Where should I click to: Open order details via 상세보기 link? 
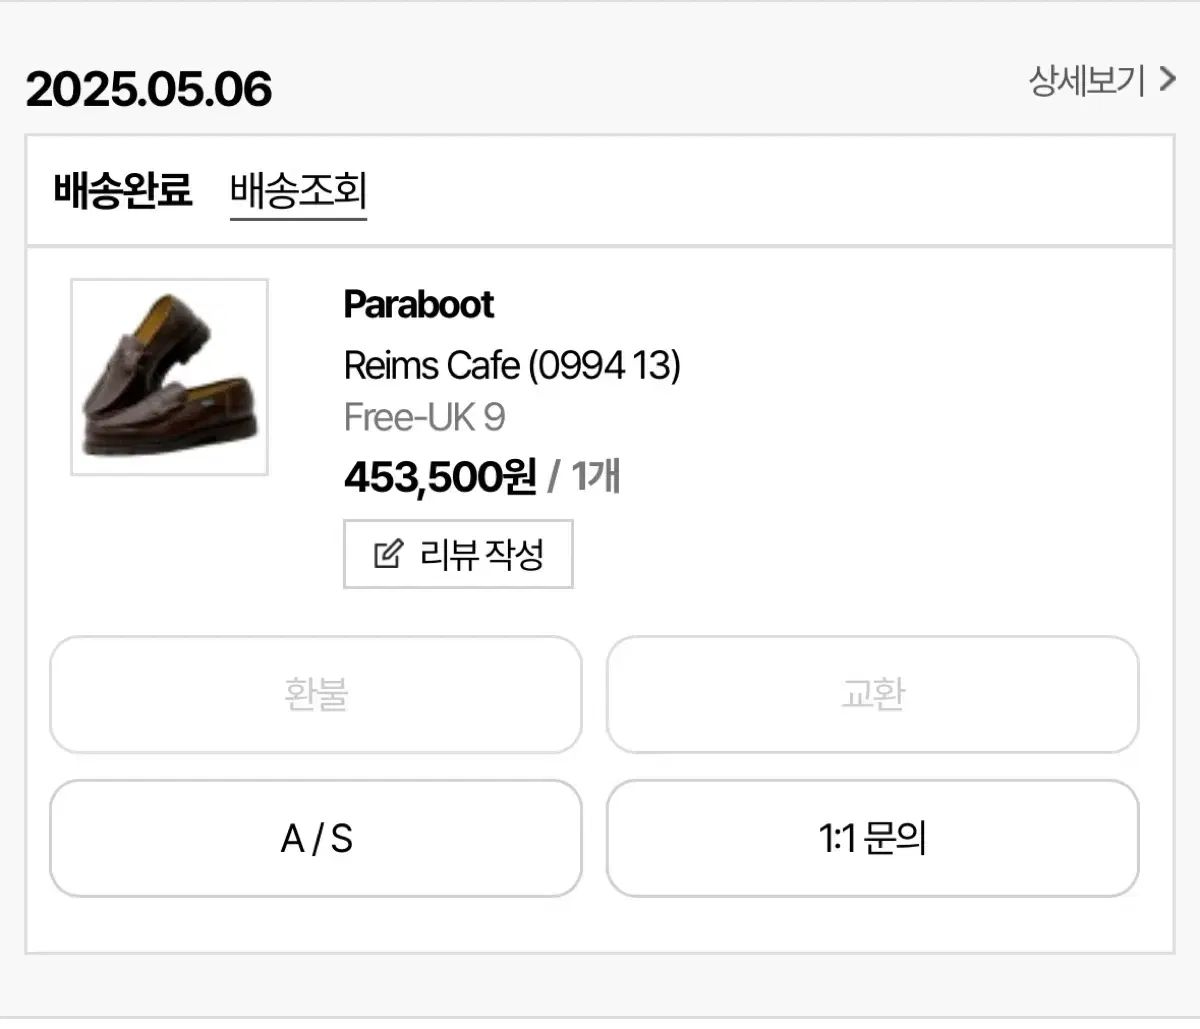click(1102, 80)
